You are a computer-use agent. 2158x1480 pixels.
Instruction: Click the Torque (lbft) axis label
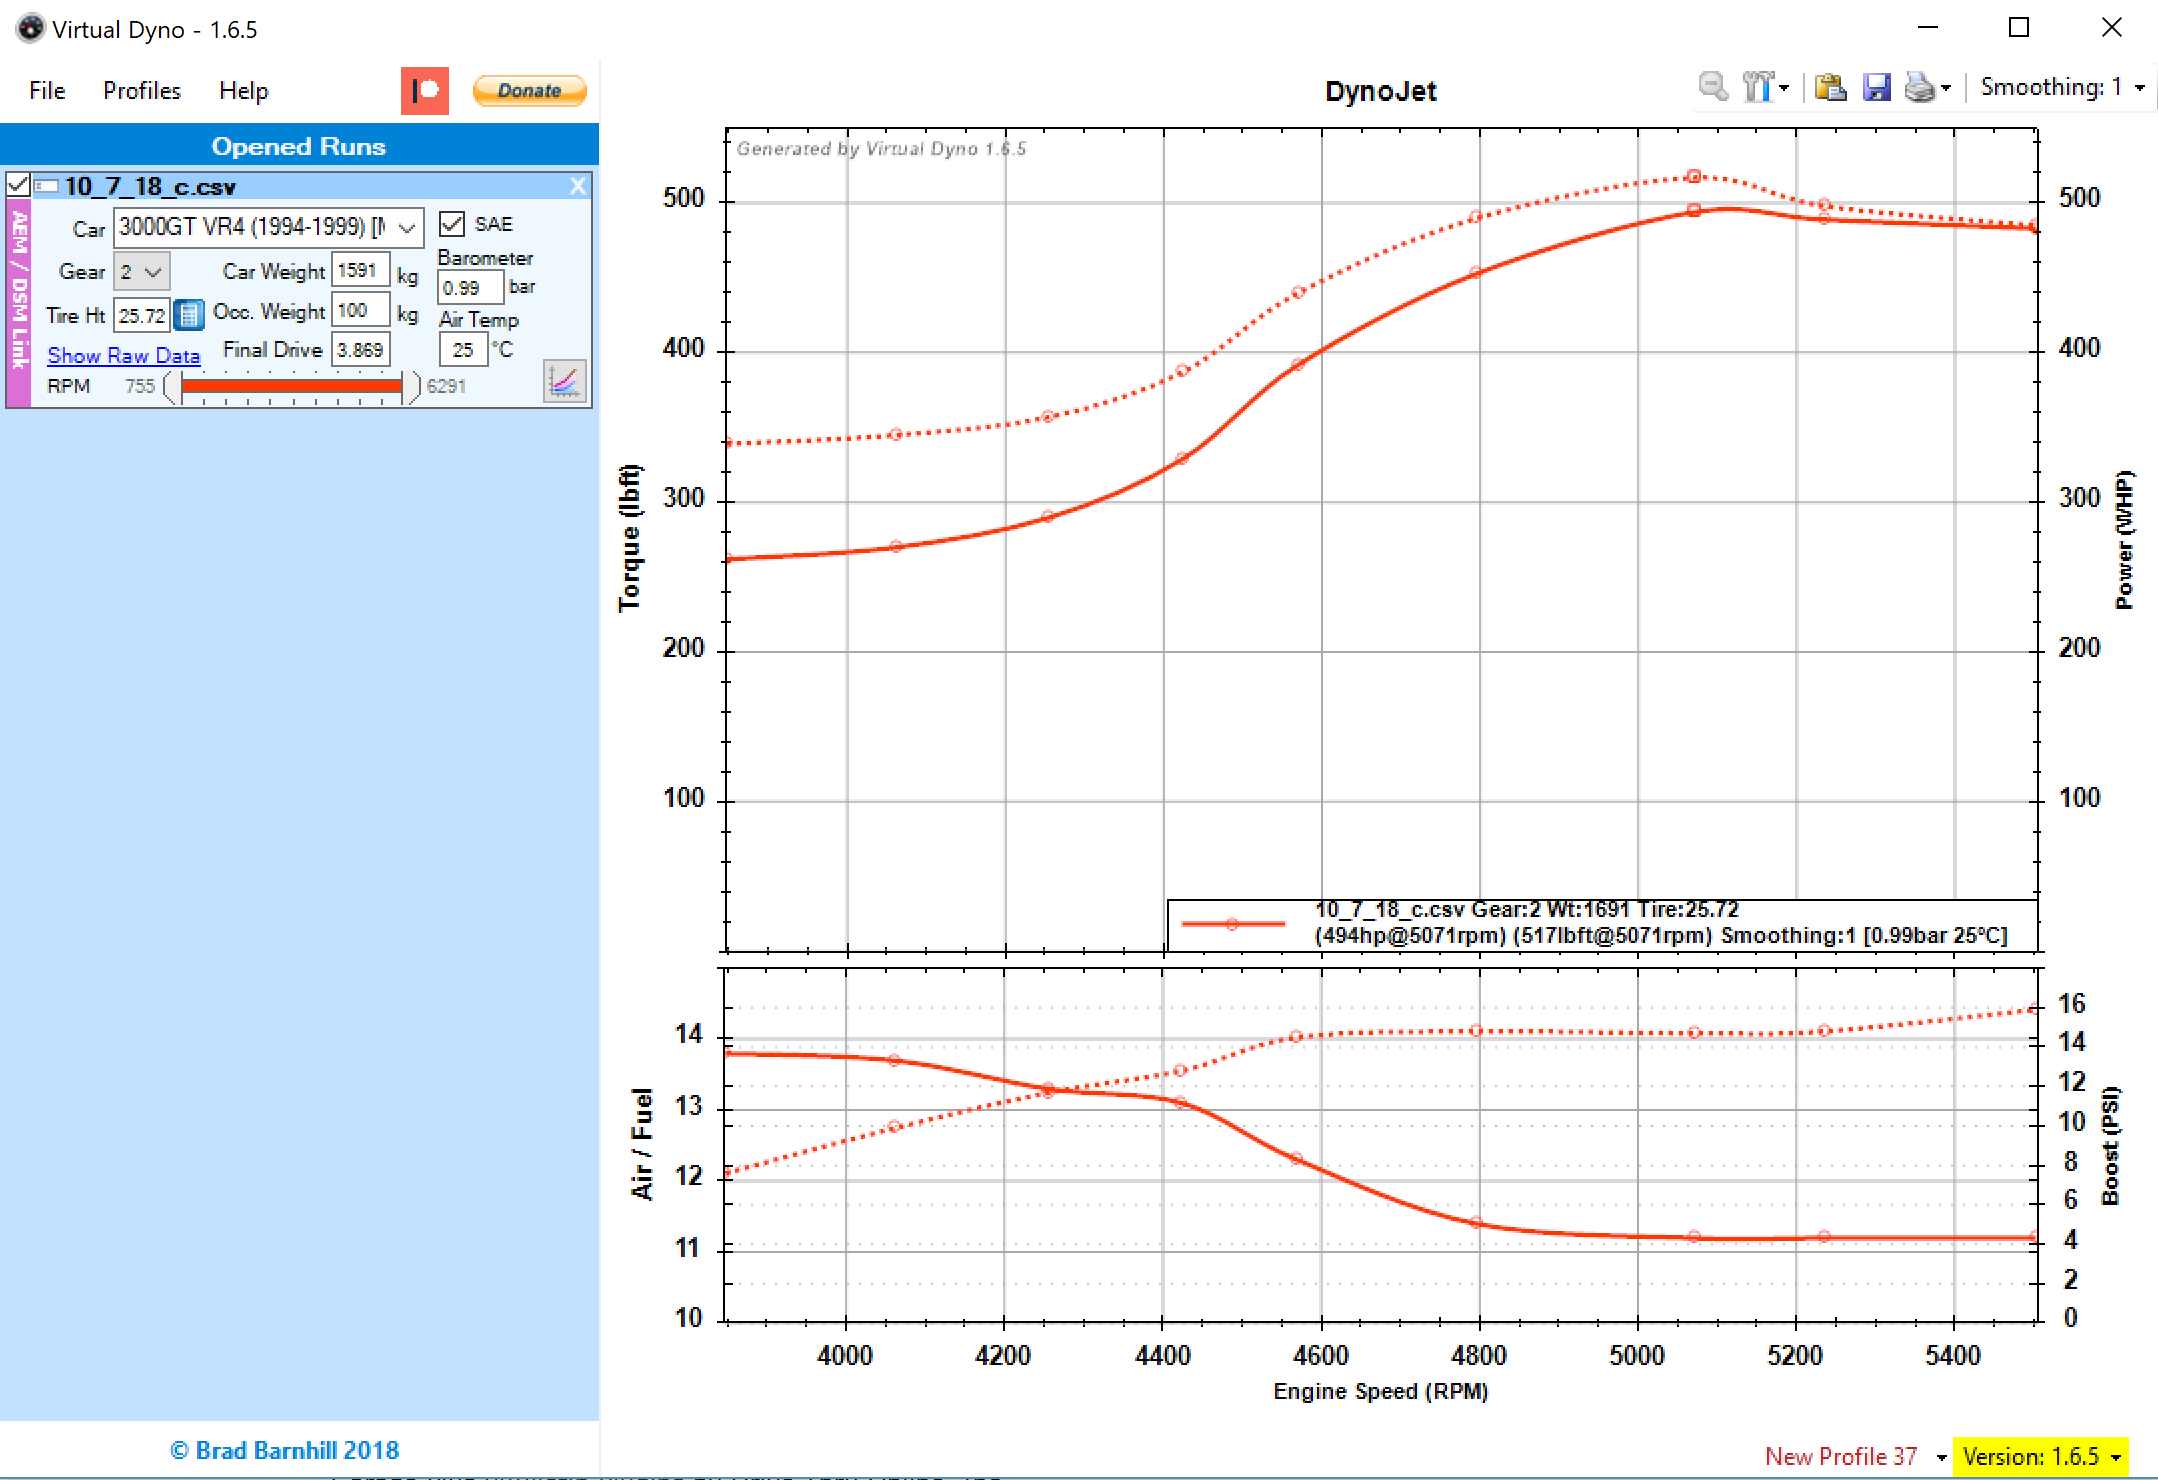[x=629, y=538]
